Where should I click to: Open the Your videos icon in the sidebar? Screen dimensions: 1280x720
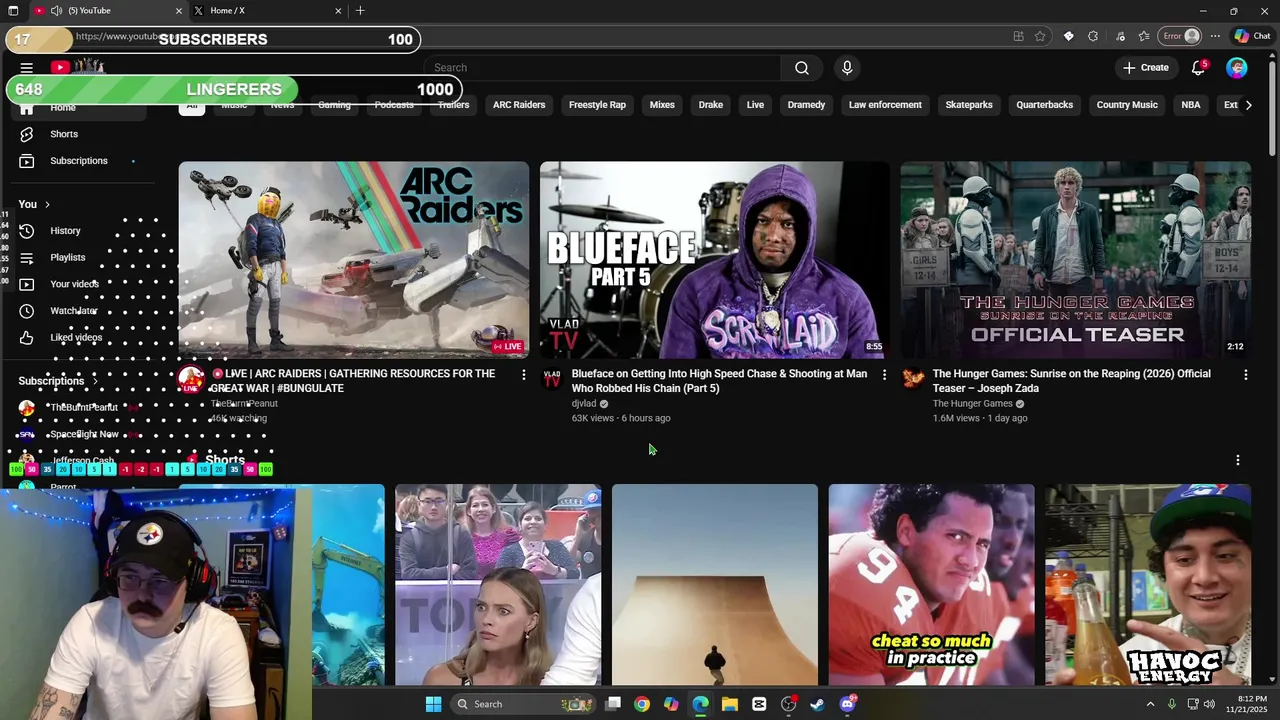(27, 284)
